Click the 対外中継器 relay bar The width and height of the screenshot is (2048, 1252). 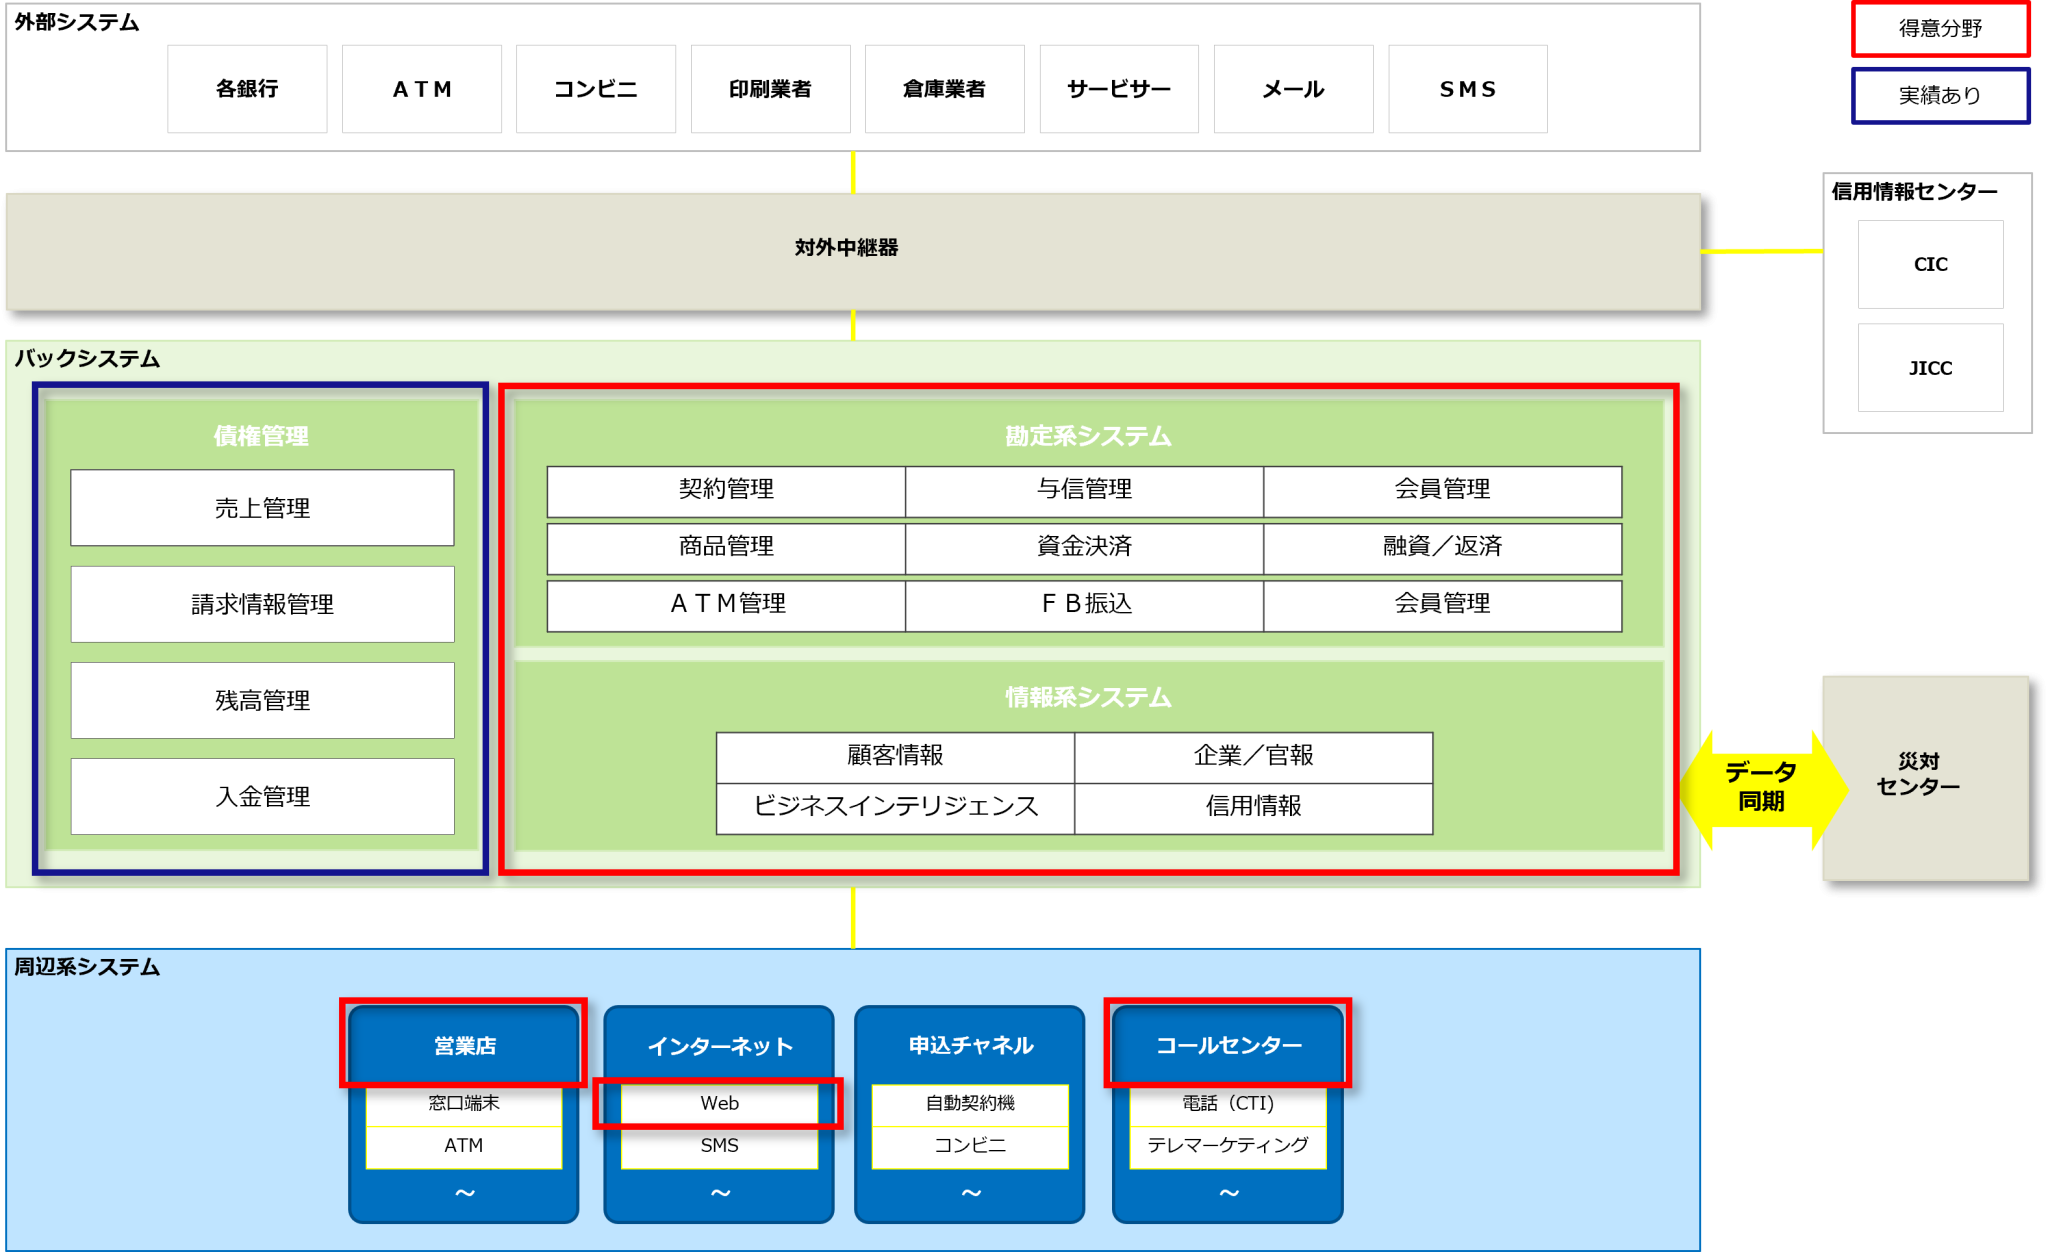[x=846, y=248]
